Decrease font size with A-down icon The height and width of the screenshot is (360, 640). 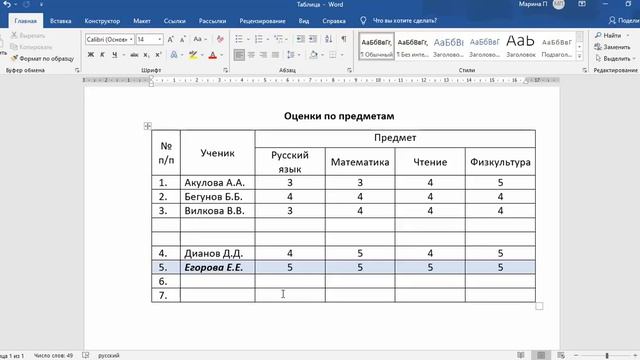[x=182, y=39]
